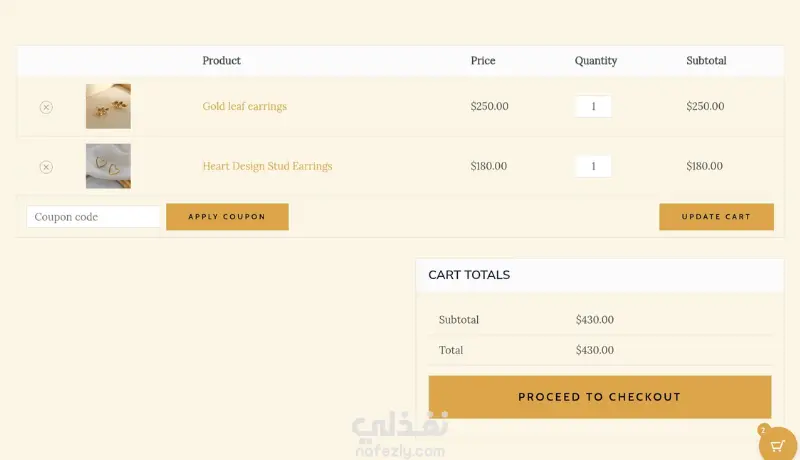Image resolution: width=800 pixels, height=460 pixels.
Task: Remove Gold leaf earrings from cart
Action: (x=46, y=107)
